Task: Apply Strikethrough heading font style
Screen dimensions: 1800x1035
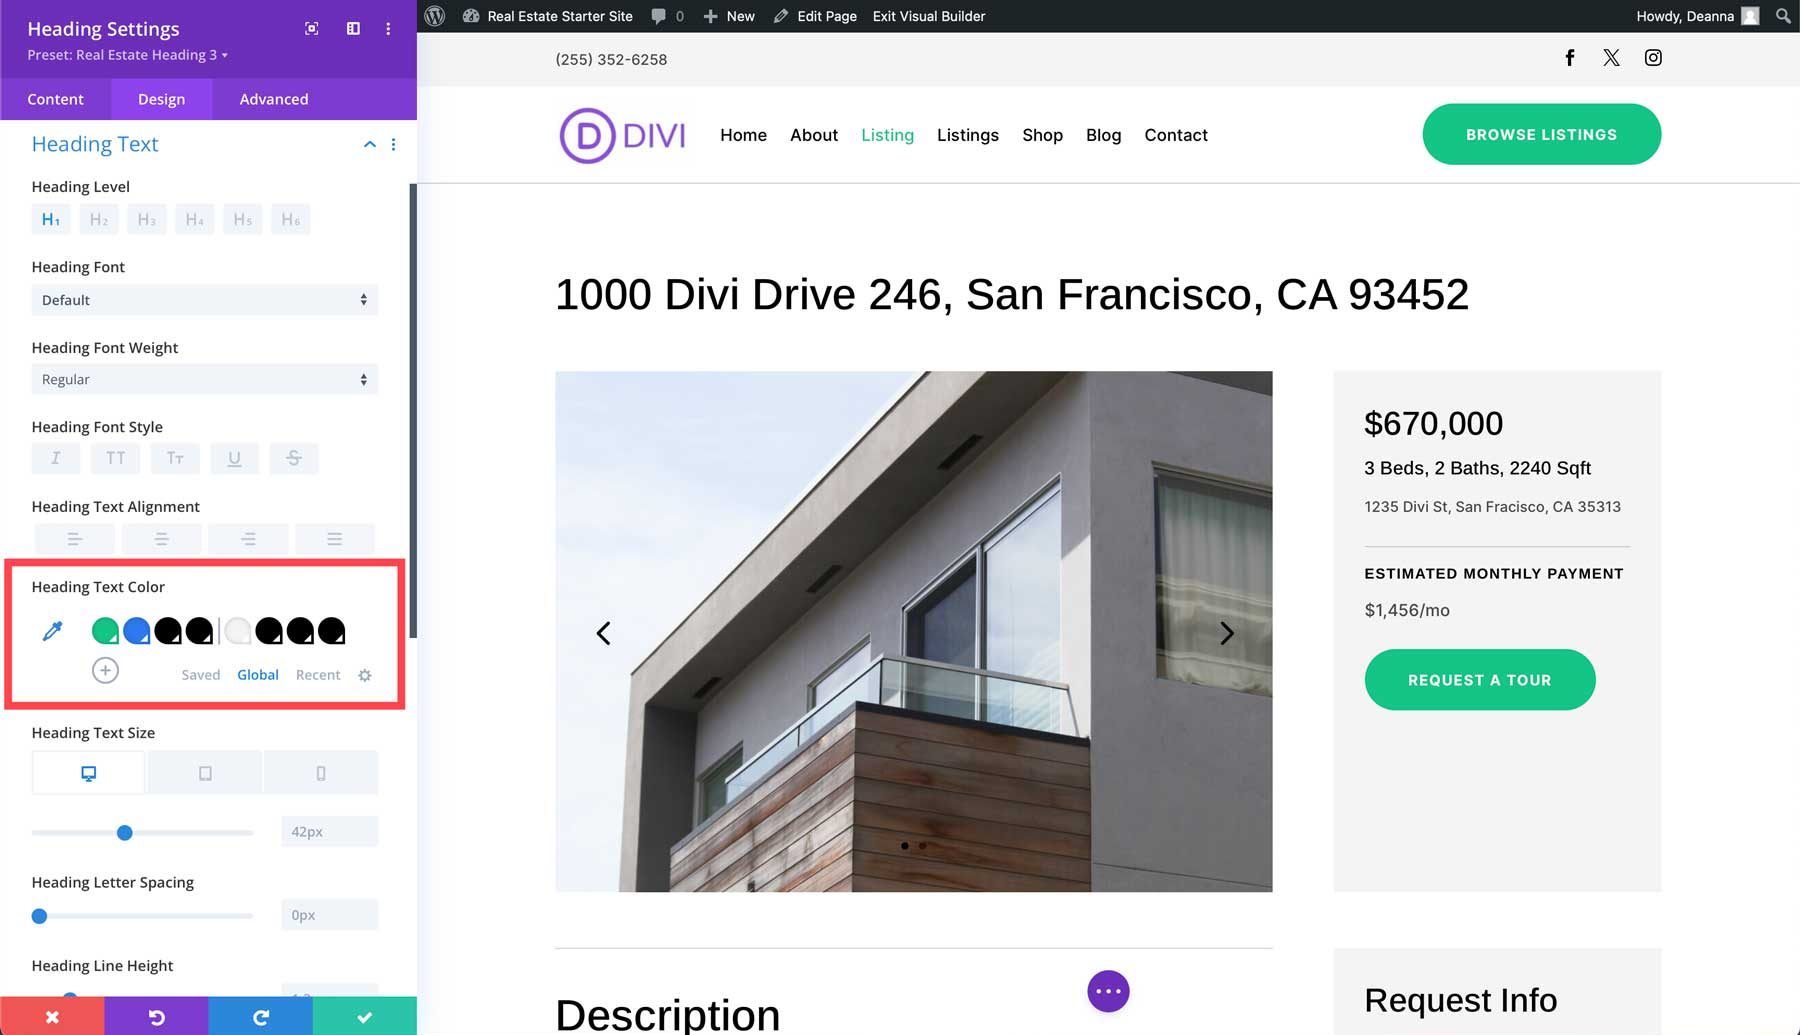Action: (294, 458)
